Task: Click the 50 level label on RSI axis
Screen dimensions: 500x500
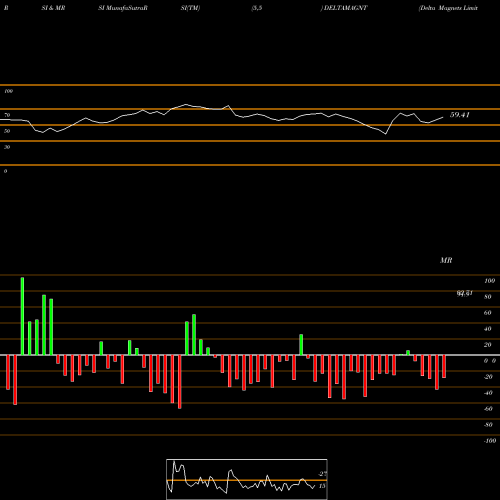Action: [7, 131]
